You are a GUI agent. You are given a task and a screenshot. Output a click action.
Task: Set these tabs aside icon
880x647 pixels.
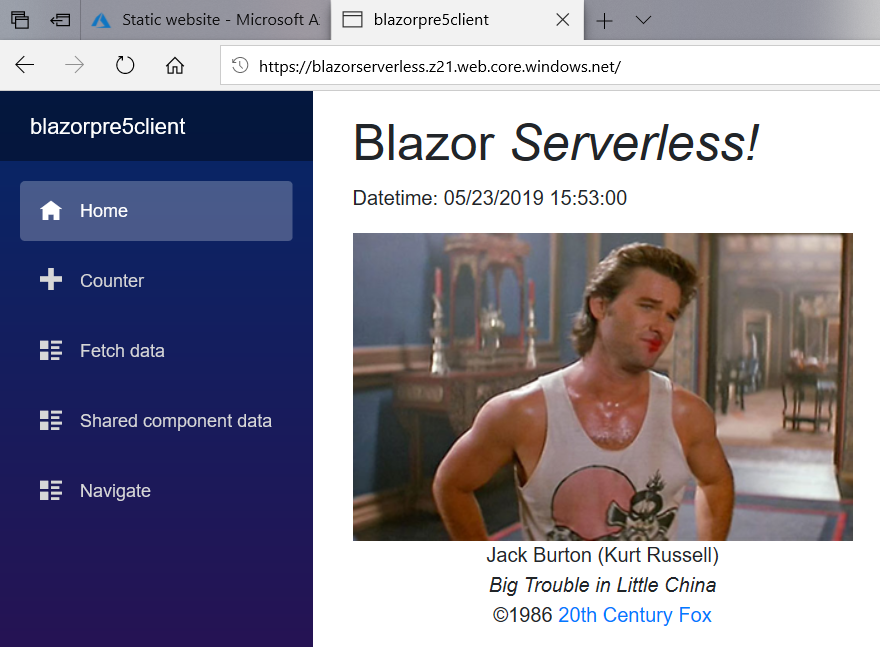[59, 20]
